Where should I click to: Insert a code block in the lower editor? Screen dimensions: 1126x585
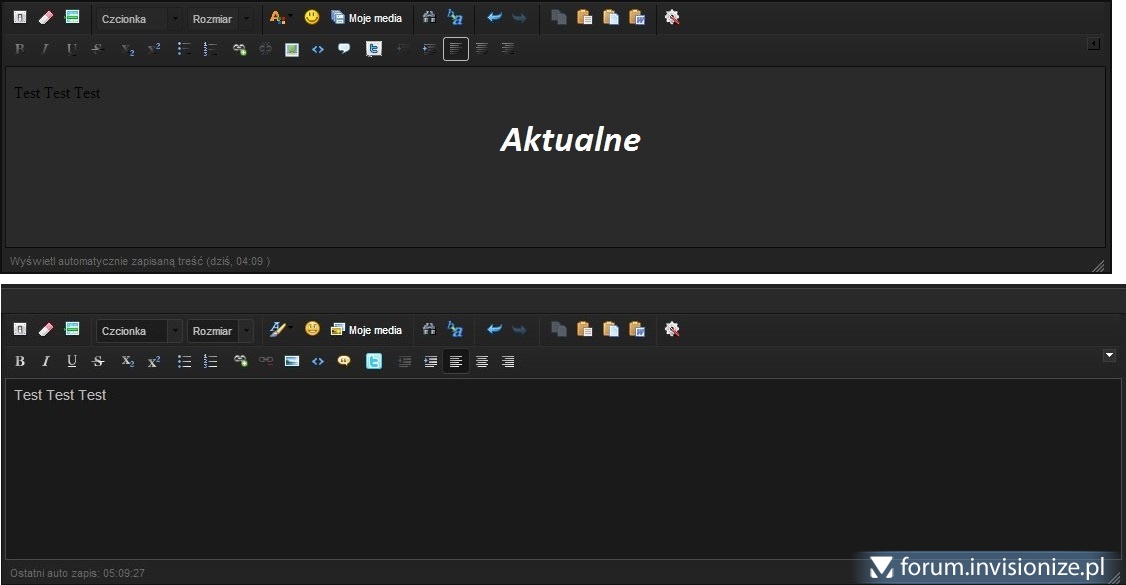[318, 361]
